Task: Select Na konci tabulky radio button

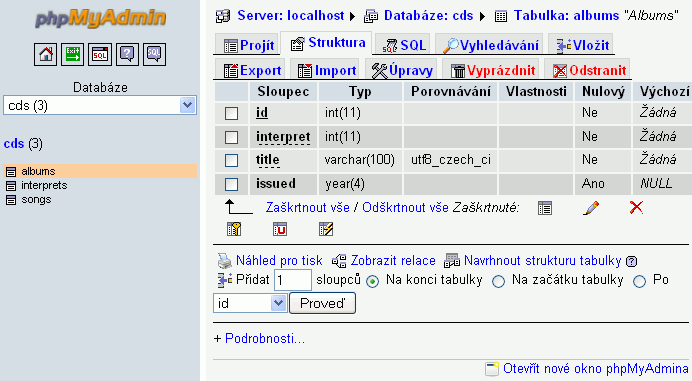Action: click(x=372, y=281)
